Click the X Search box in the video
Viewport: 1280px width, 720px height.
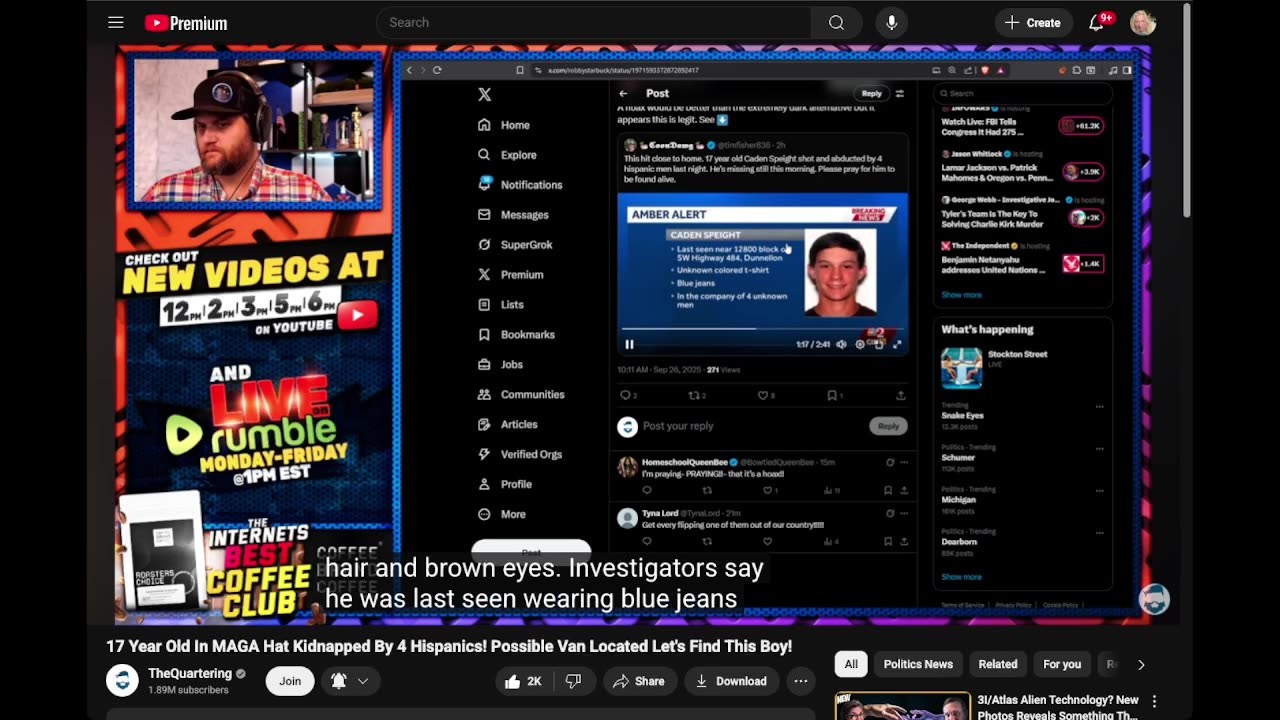[1023, 93]
